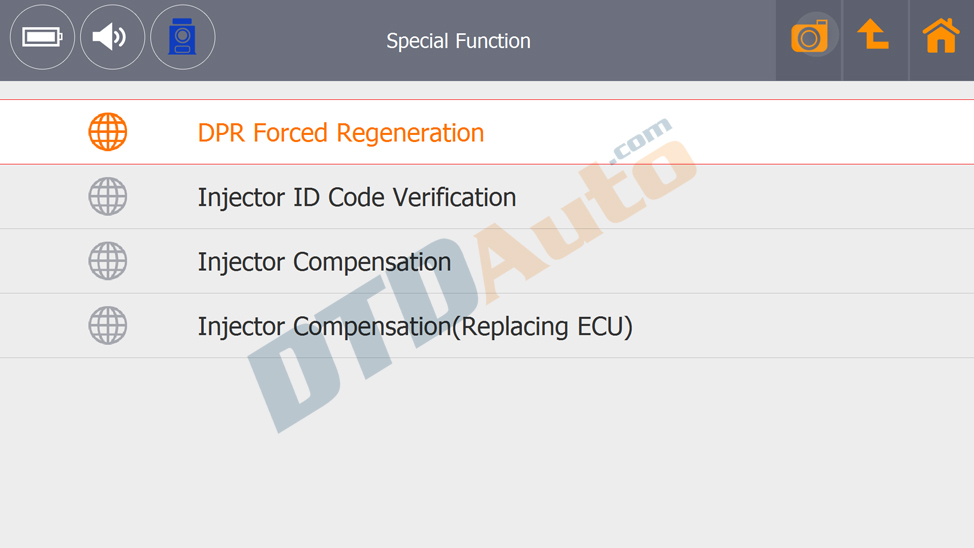Viewport: 974px width, 548px height.
Task: Go back using the orange arrow
Action: coord(874,37)
